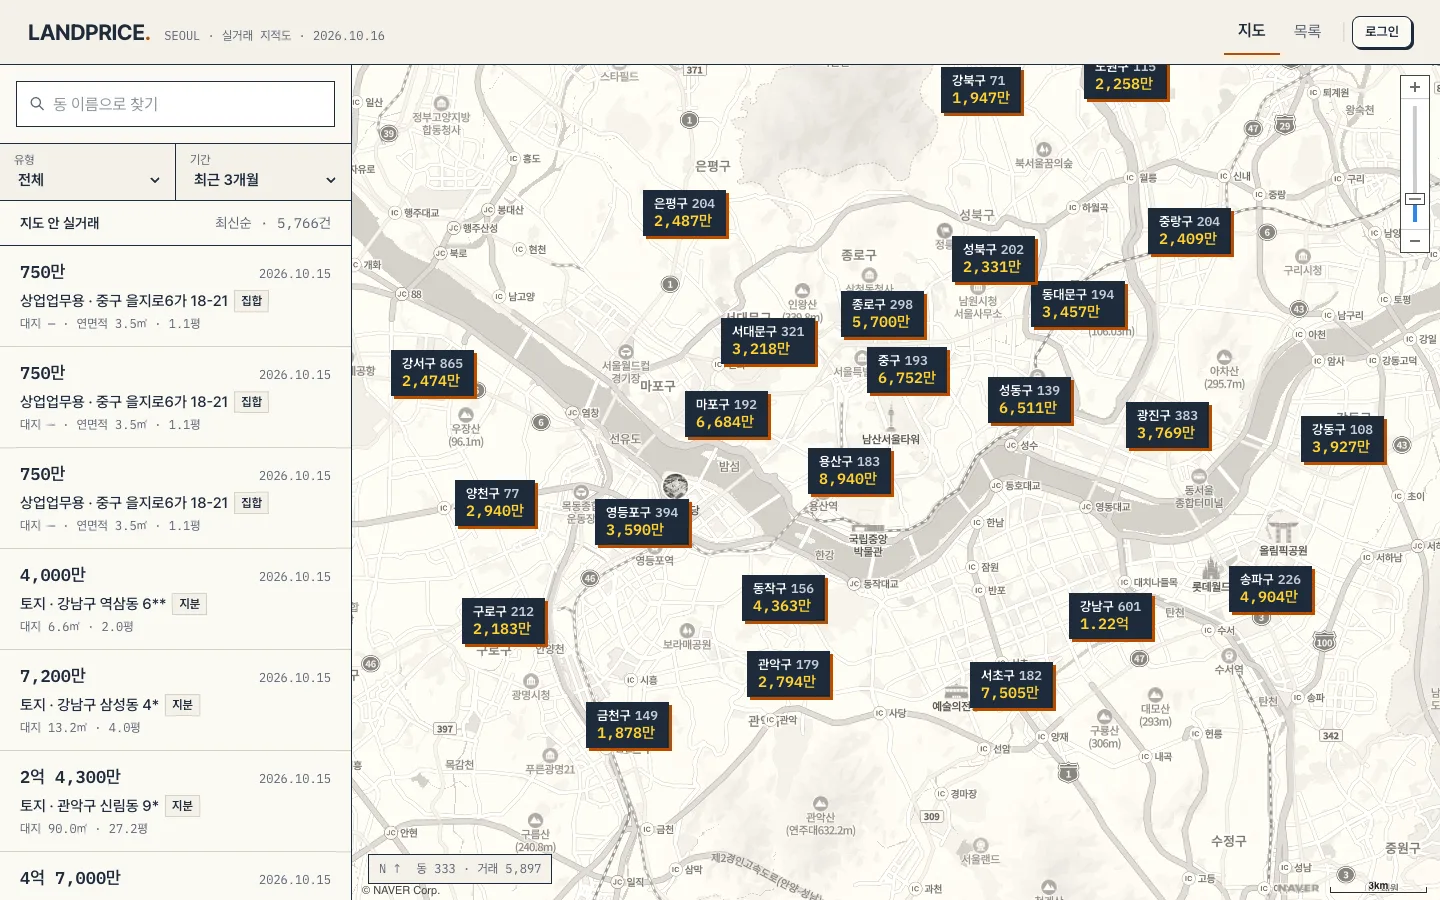The image size is (1440, 900).
Task: Select the 강서구 865 price marker
Action: [432, 372]
